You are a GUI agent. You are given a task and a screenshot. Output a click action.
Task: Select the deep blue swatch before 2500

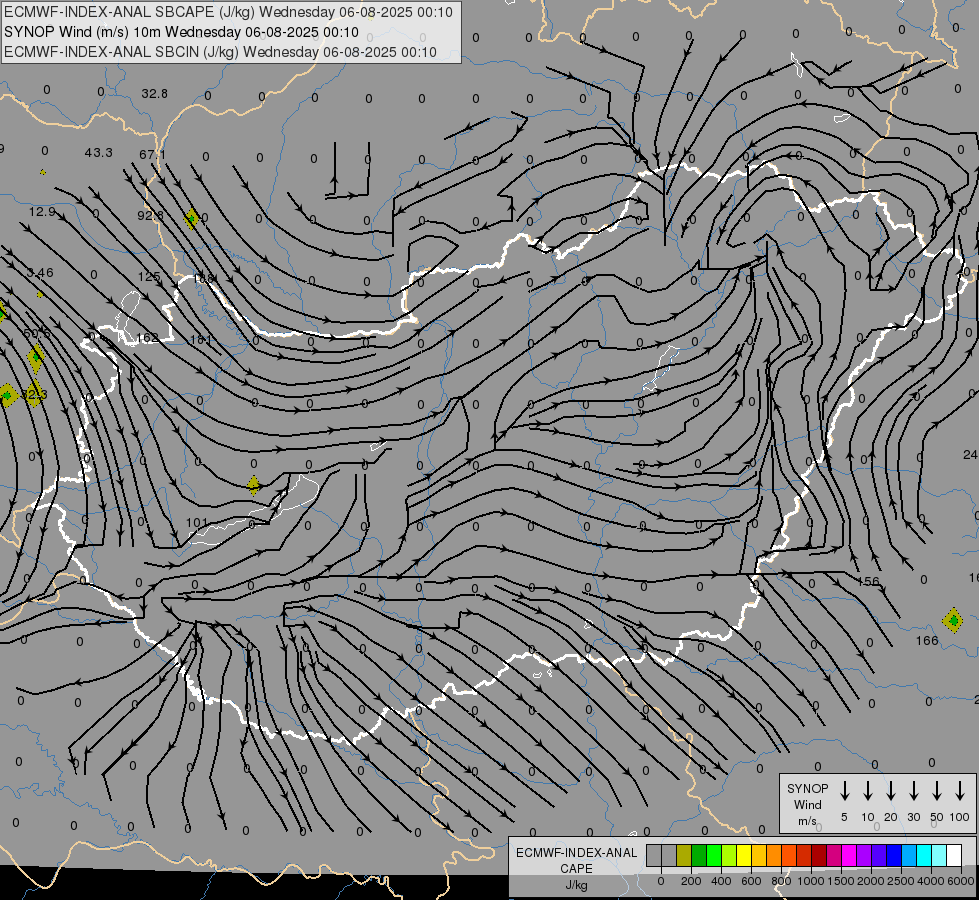893,855
